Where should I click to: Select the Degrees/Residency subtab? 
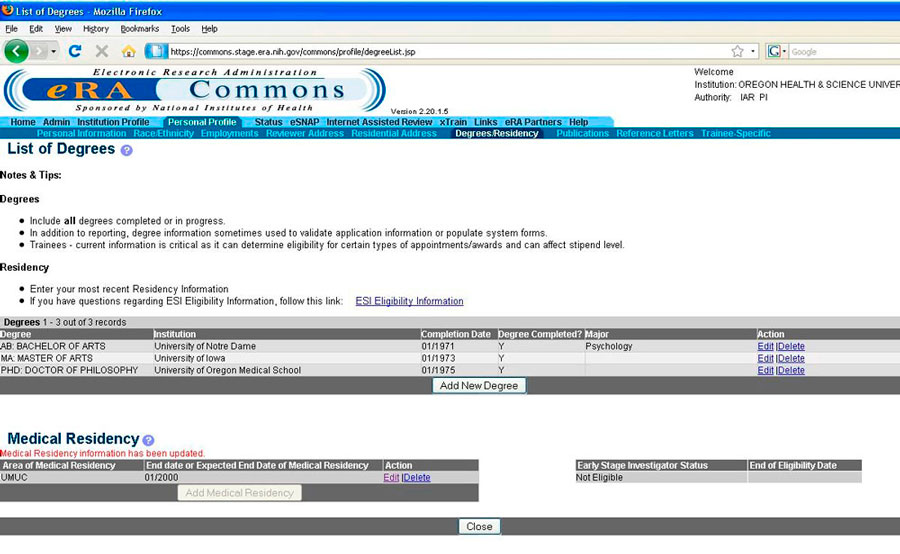pyautogui.click(x=497, y=133)
